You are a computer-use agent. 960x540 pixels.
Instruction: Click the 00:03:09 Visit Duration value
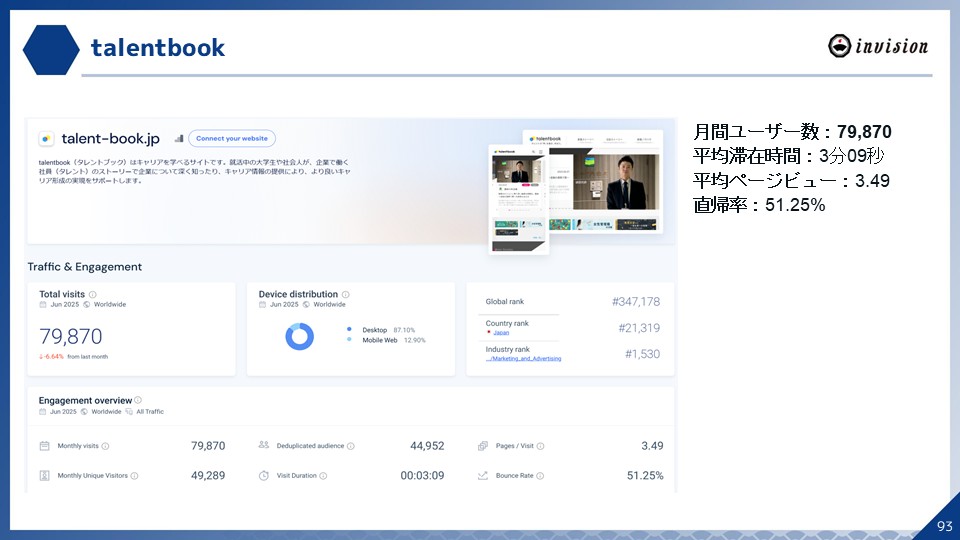[x=422, y=475]
